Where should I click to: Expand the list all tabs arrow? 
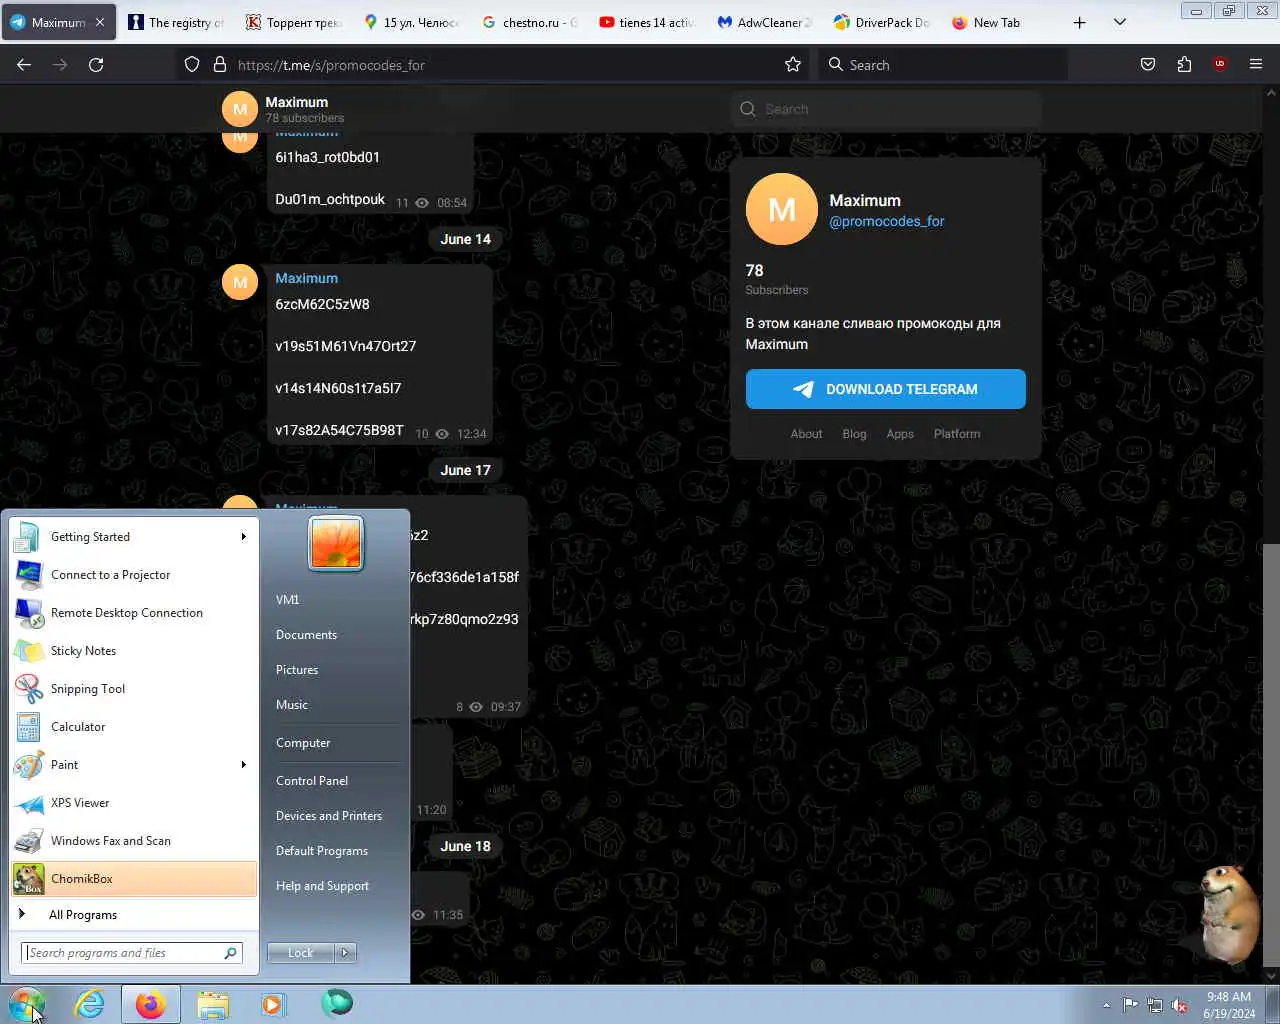click(x=1120, y=22)
